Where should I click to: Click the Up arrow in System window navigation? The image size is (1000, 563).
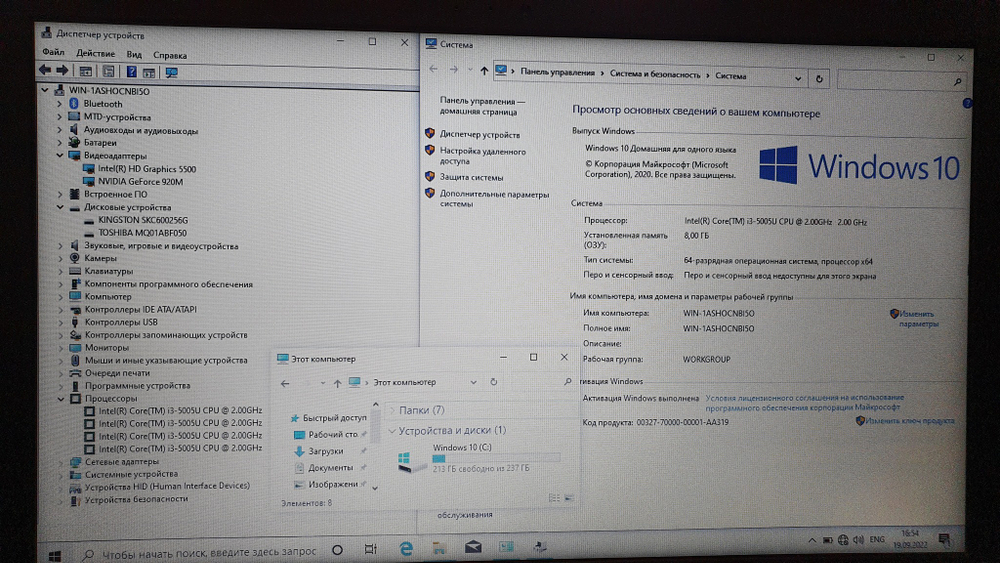pyautogui.click(x=484, y=71)
